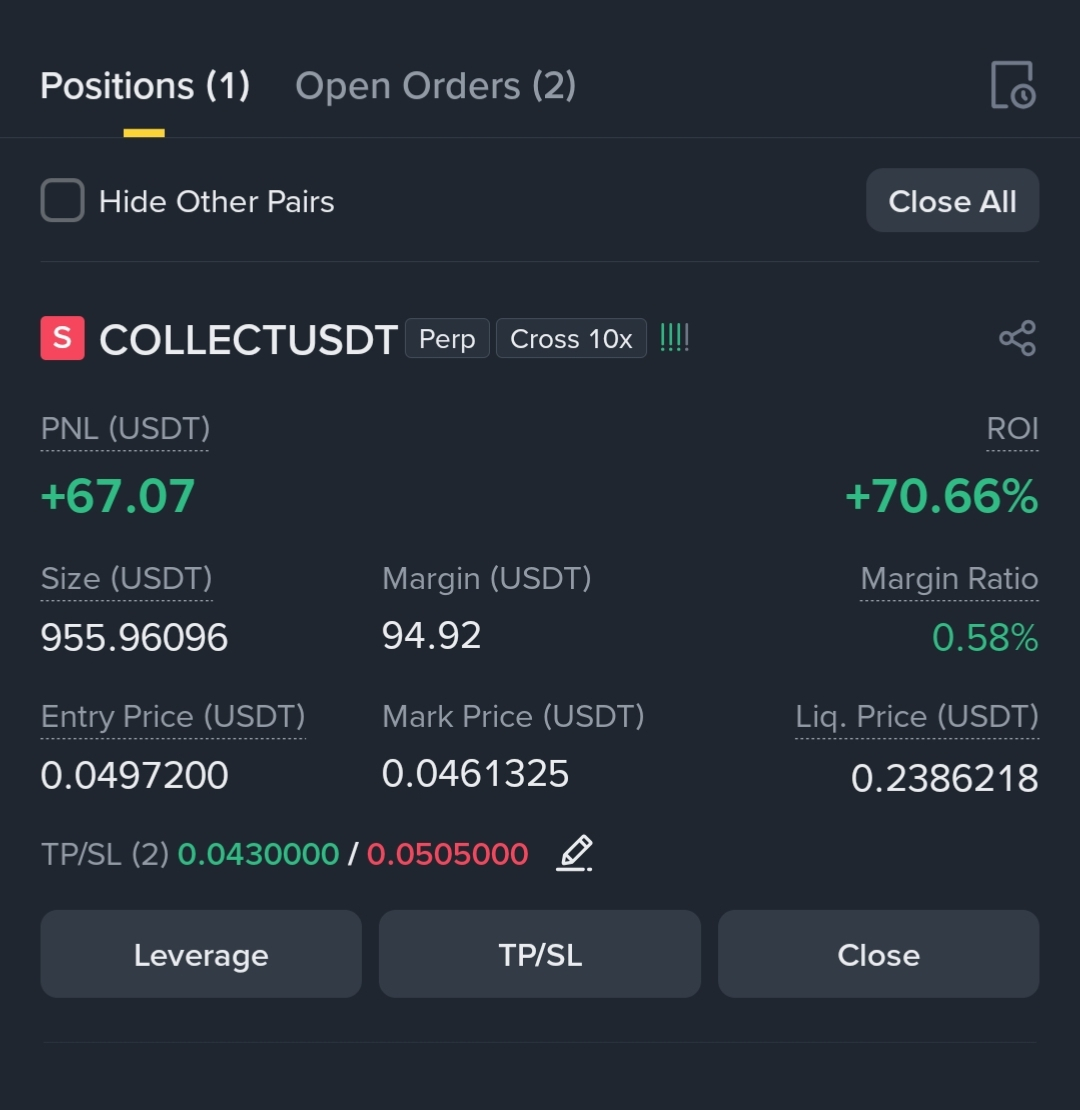Open the order history icon

(x=1013, y=86)
